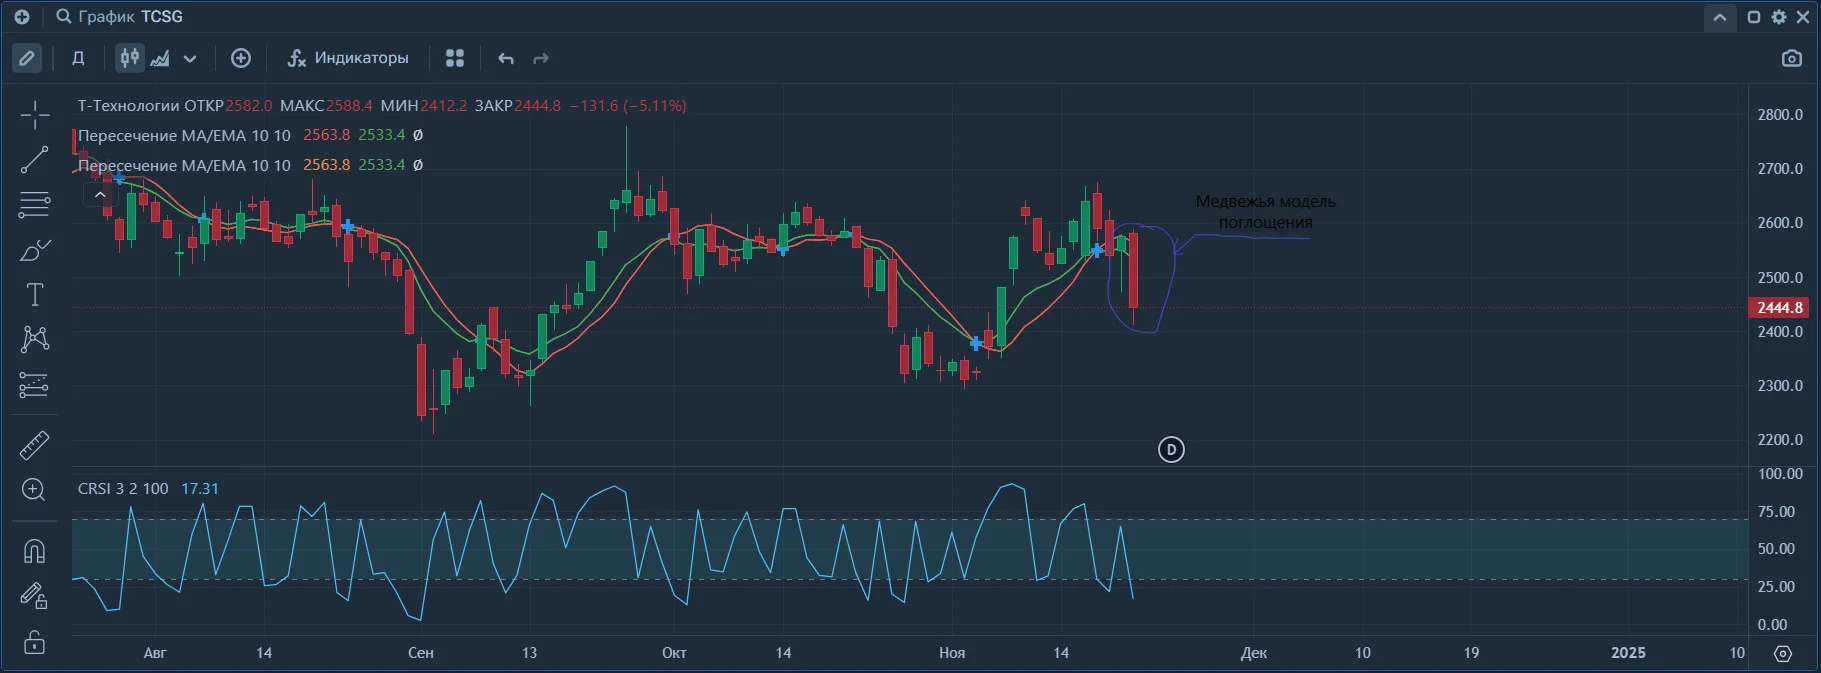Open indicator templates grid
The image size is (1821, 673).
(x=455, y=58)
